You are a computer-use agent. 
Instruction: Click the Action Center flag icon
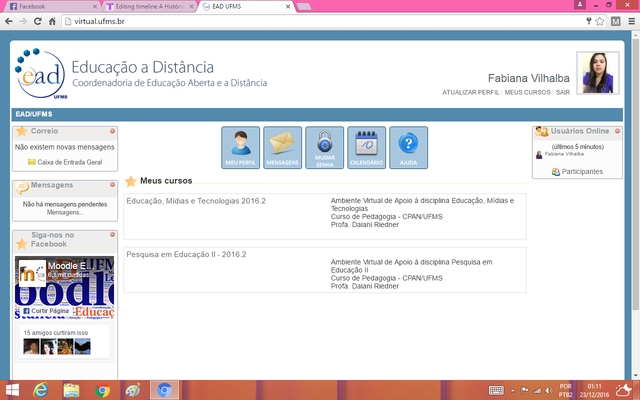tap(525, 391)
